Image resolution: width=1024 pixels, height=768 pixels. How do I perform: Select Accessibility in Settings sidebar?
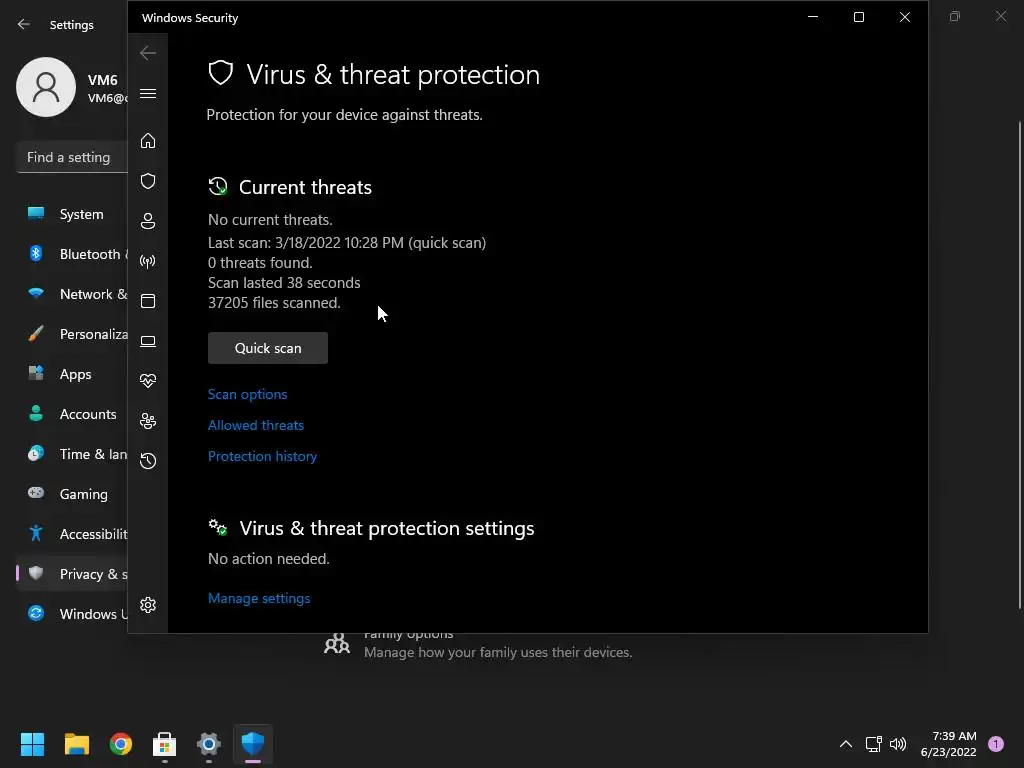tap(72, 534)
